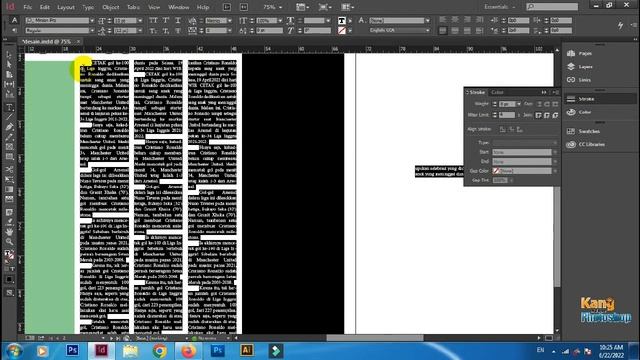
Task: Select the Pencil tool
Action: click(x=9, y=137)
